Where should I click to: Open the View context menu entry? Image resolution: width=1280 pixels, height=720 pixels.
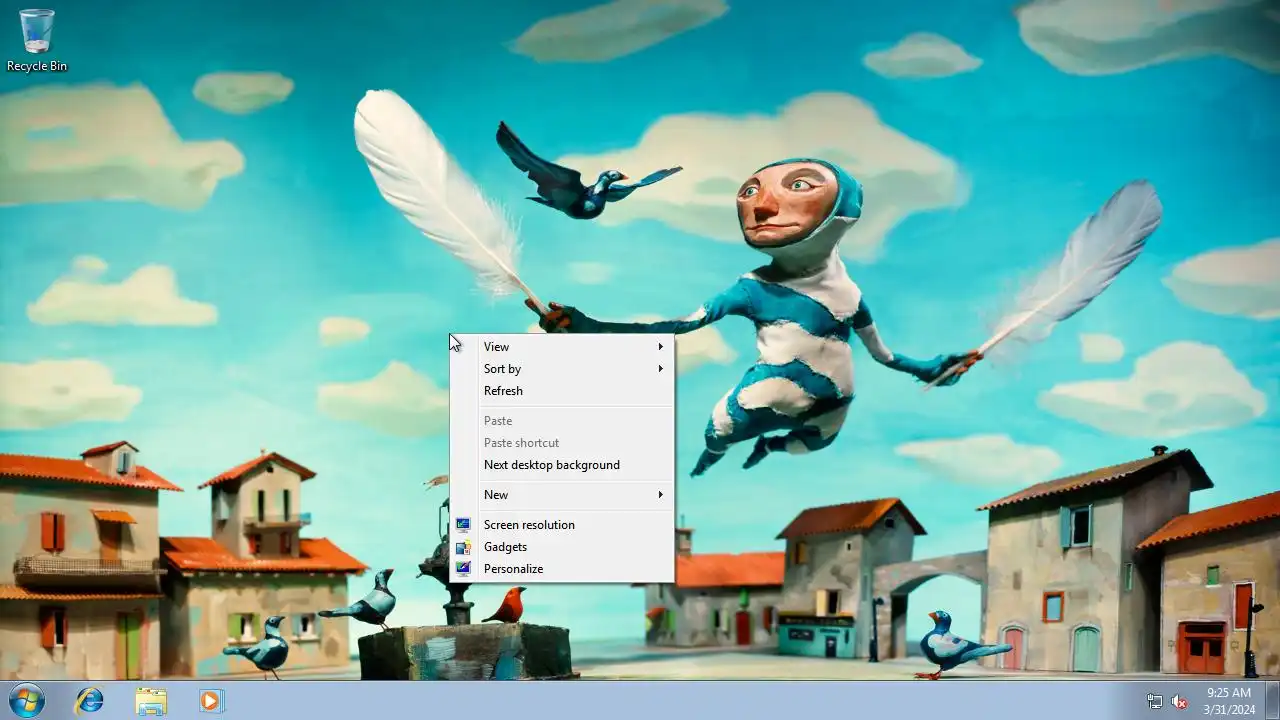562,347
